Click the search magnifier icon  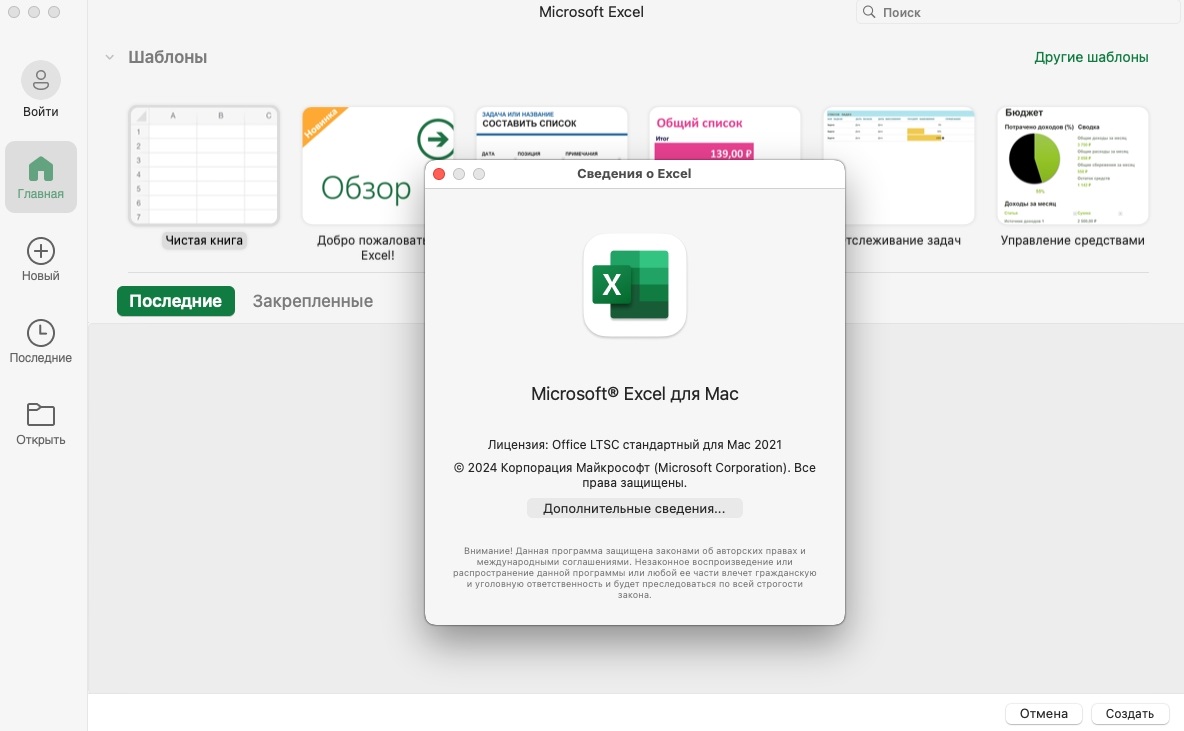pyautogui.click(x=869, y=12)
